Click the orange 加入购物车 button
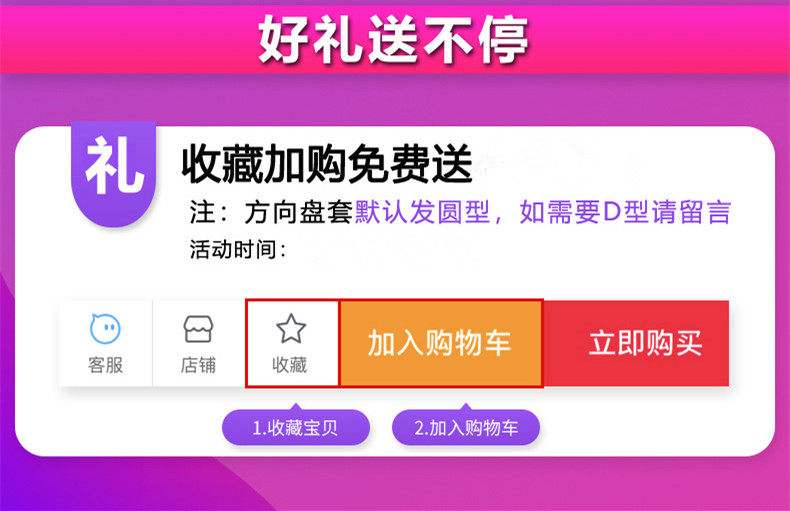Image resolution: width=790 pixels, height=511 pixels. point(441,343)
